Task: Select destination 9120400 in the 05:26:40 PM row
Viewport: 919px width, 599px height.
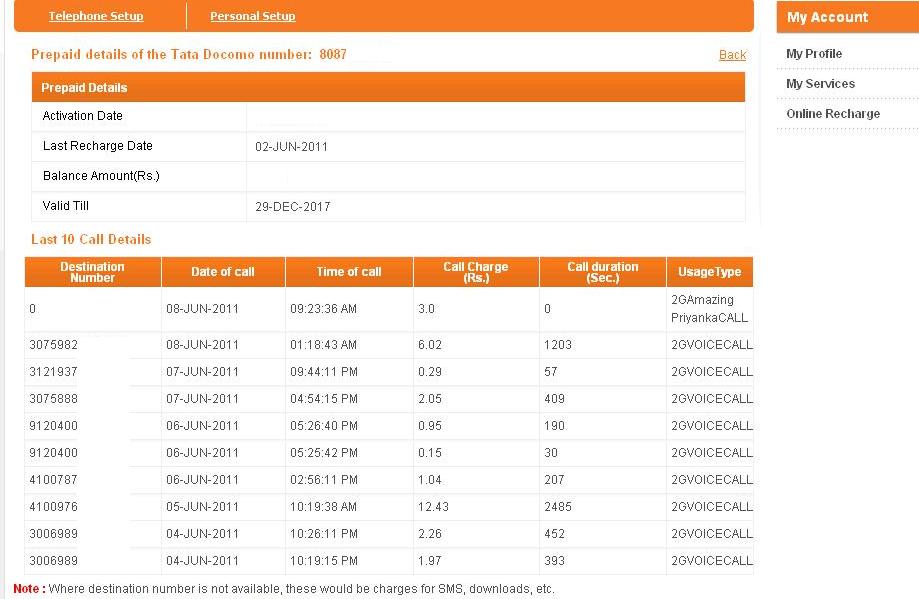Action: click(x=53, y=426)
